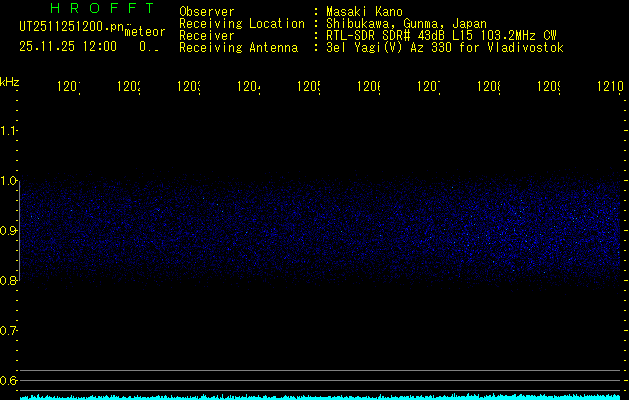
Task: Click the Receiving Location field label
Action: tap(241, 24)
